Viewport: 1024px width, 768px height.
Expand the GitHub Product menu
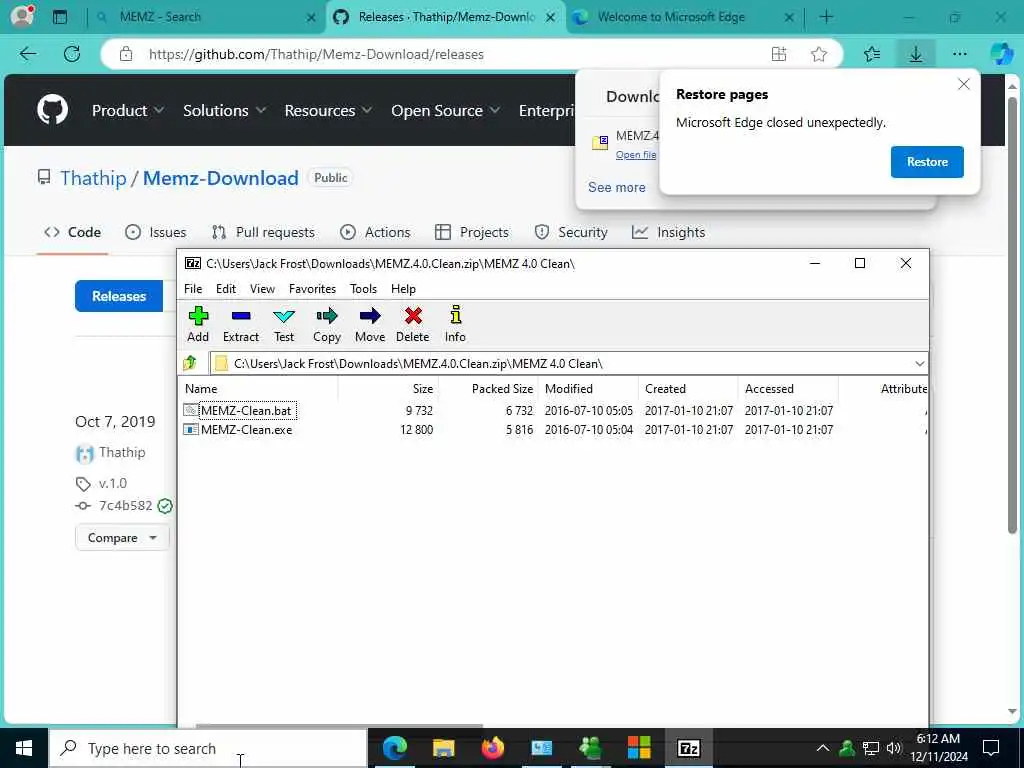(127, 110)
